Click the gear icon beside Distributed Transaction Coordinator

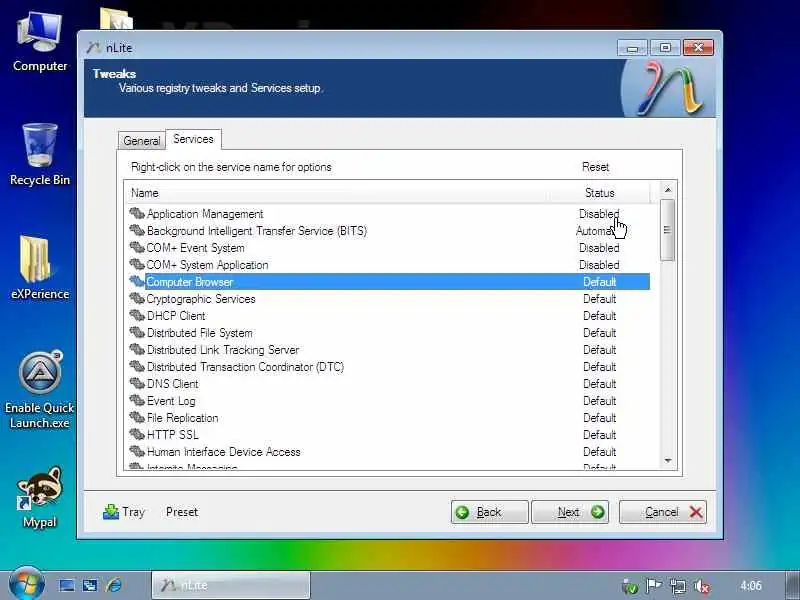pyautogui.click(x=137, y=366)
